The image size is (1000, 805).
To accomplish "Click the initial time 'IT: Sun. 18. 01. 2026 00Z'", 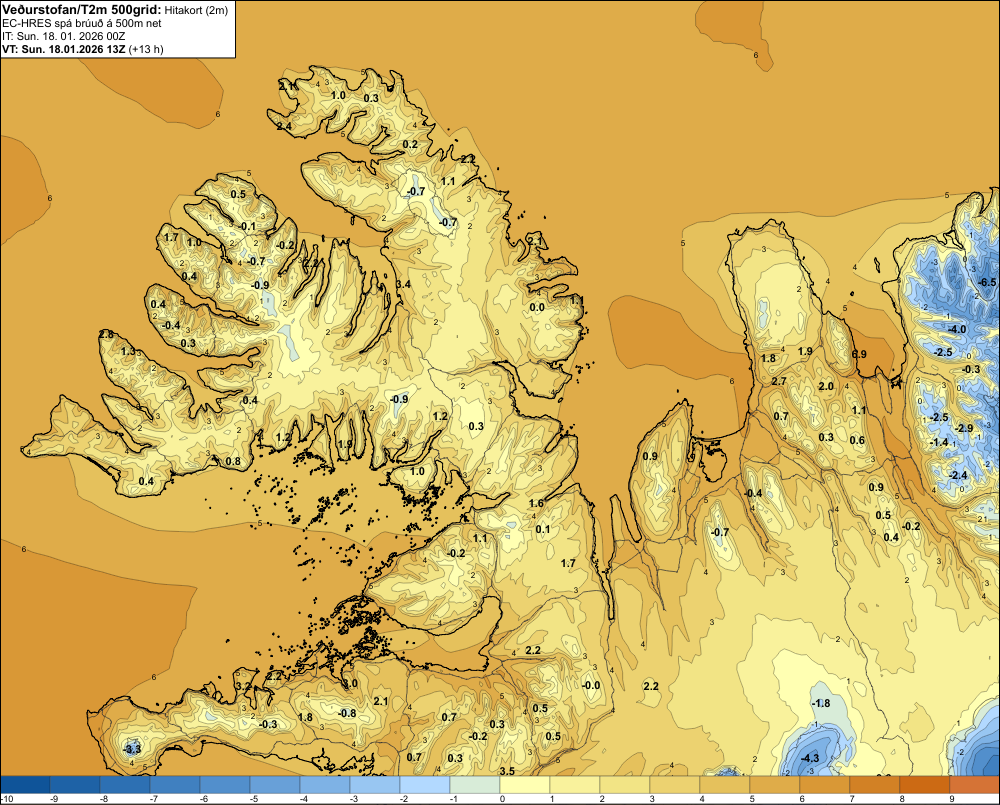I will 64,36.
